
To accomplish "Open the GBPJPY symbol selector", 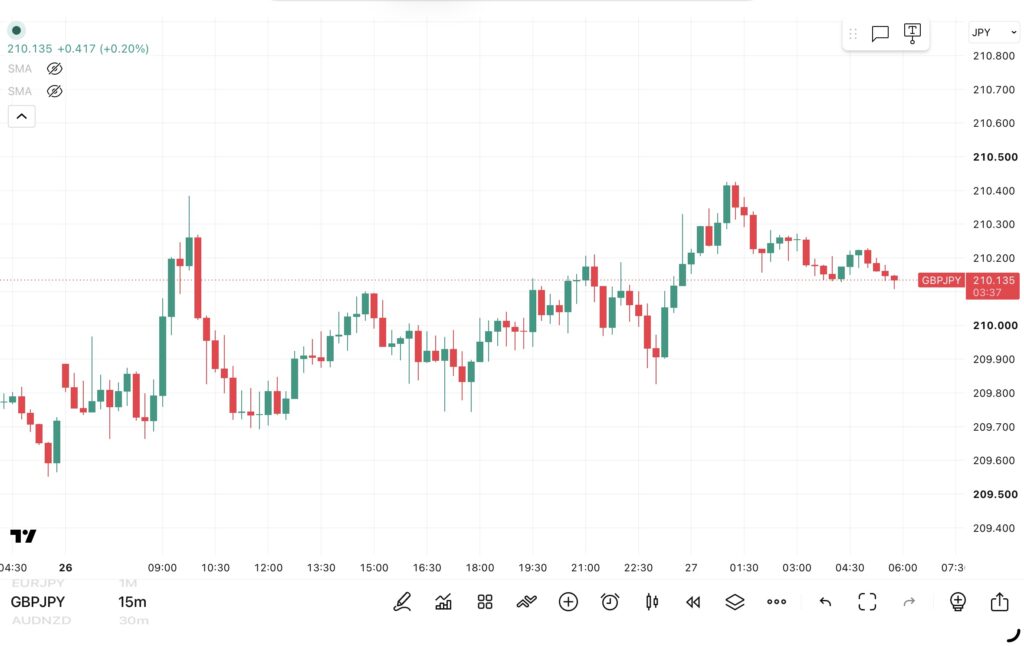I will pos(38,602).
